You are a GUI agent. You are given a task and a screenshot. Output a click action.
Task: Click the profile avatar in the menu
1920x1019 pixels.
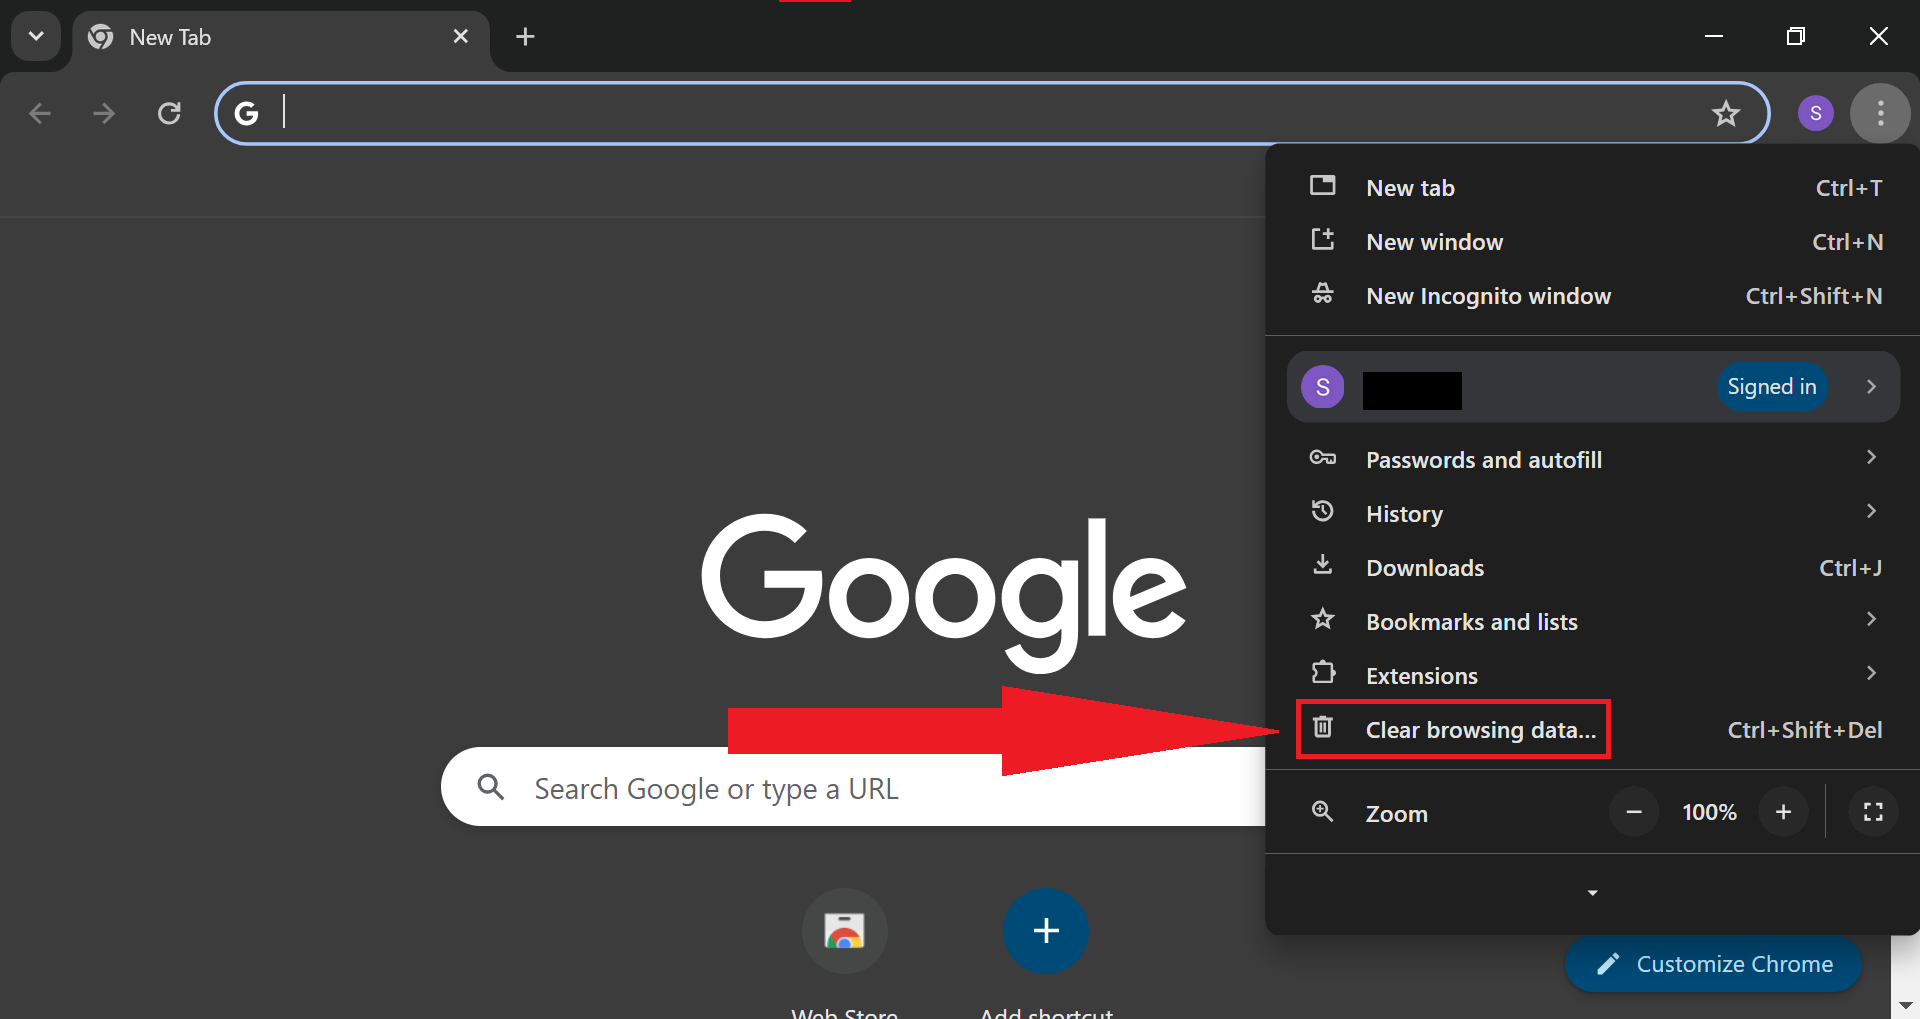[1323, 387]
